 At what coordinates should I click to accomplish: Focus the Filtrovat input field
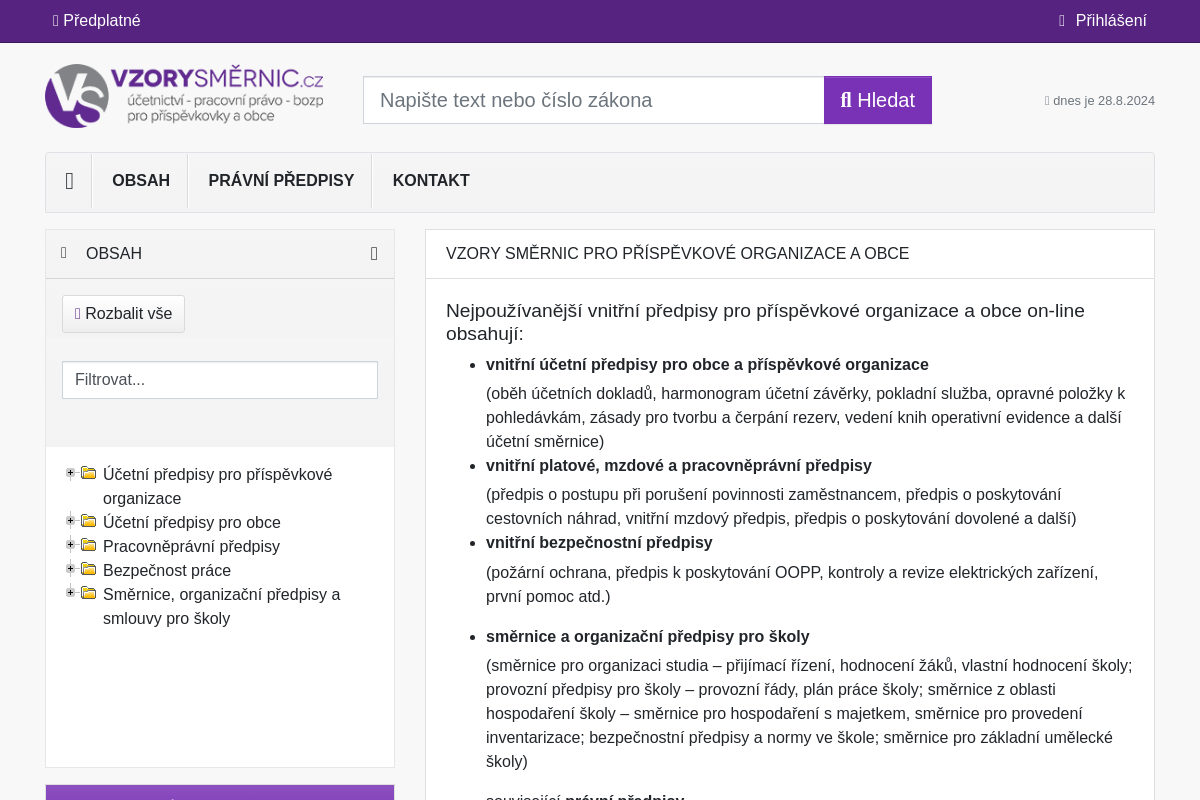[x=220, y=380]
